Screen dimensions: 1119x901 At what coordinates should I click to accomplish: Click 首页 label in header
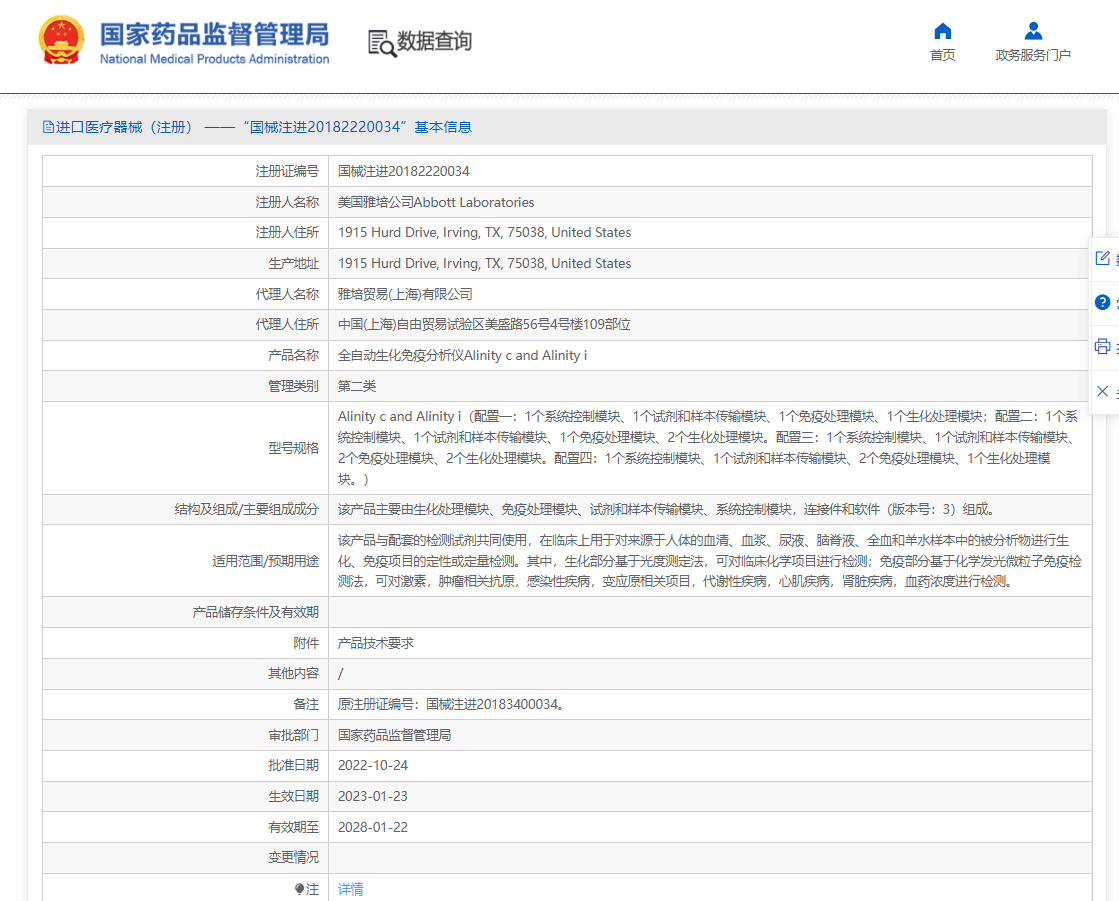click(x=943, y=55)
